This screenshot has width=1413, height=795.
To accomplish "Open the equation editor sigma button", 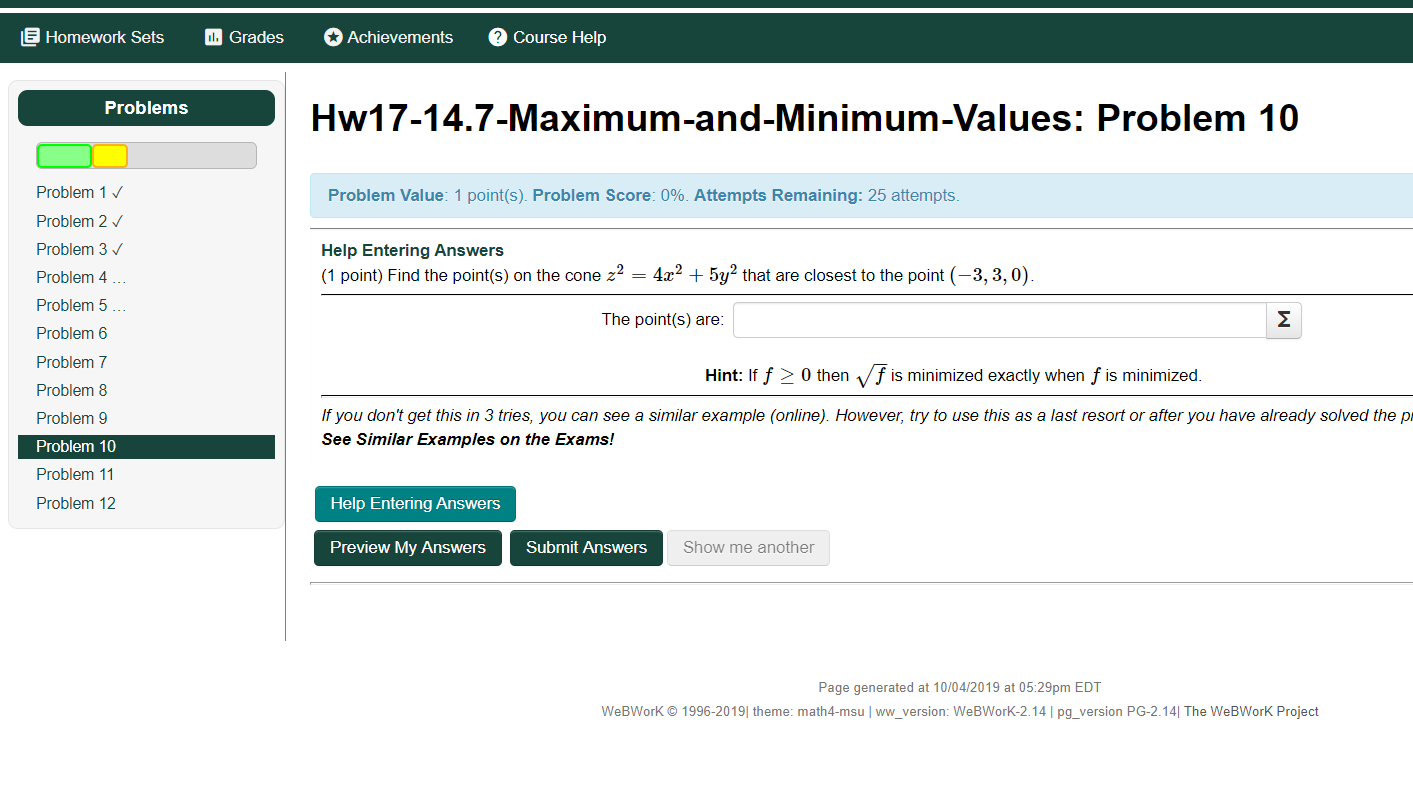I will (1284, 320).
